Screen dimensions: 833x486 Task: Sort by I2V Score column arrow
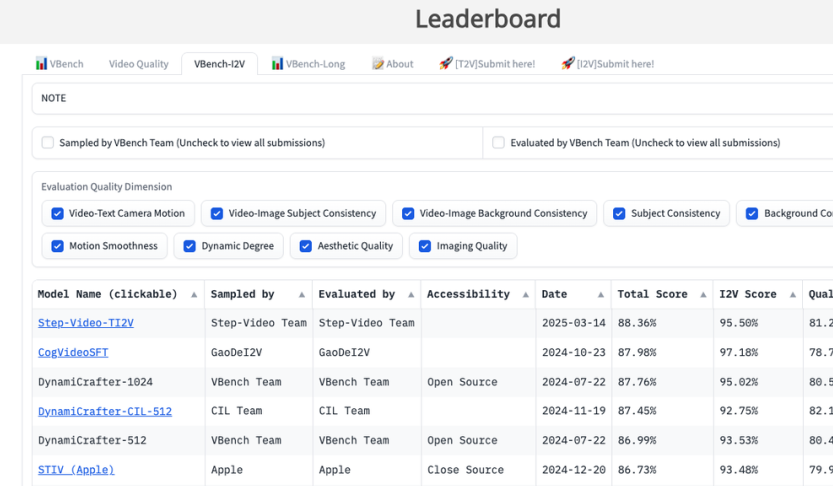click(x=793, y=295)
